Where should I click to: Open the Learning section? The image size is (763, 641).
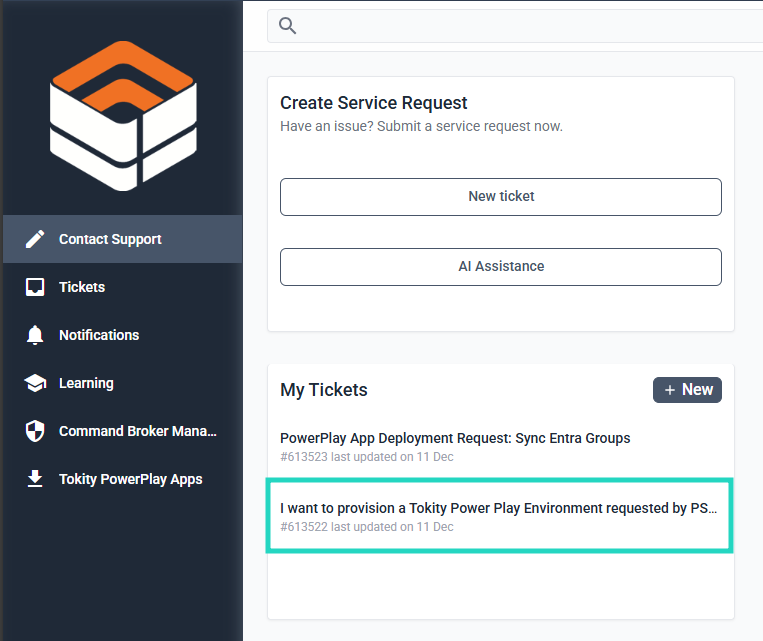point(86,383)
